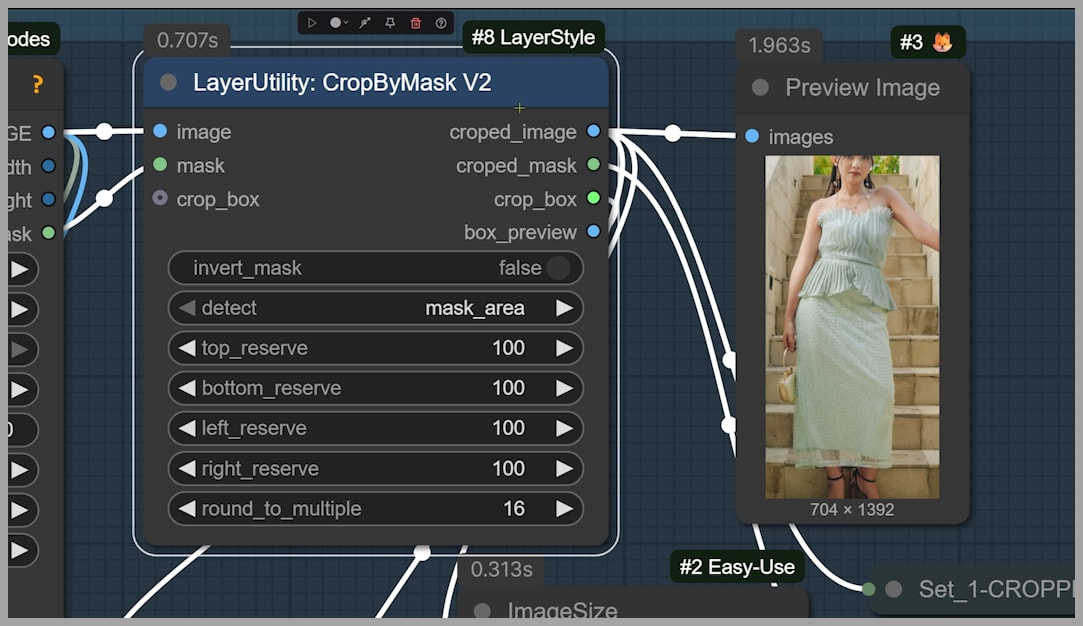Viewport: 1083px width, 626px height.
Task: Click the play/execute icon in node toolbar
Action: click(312, 23)
